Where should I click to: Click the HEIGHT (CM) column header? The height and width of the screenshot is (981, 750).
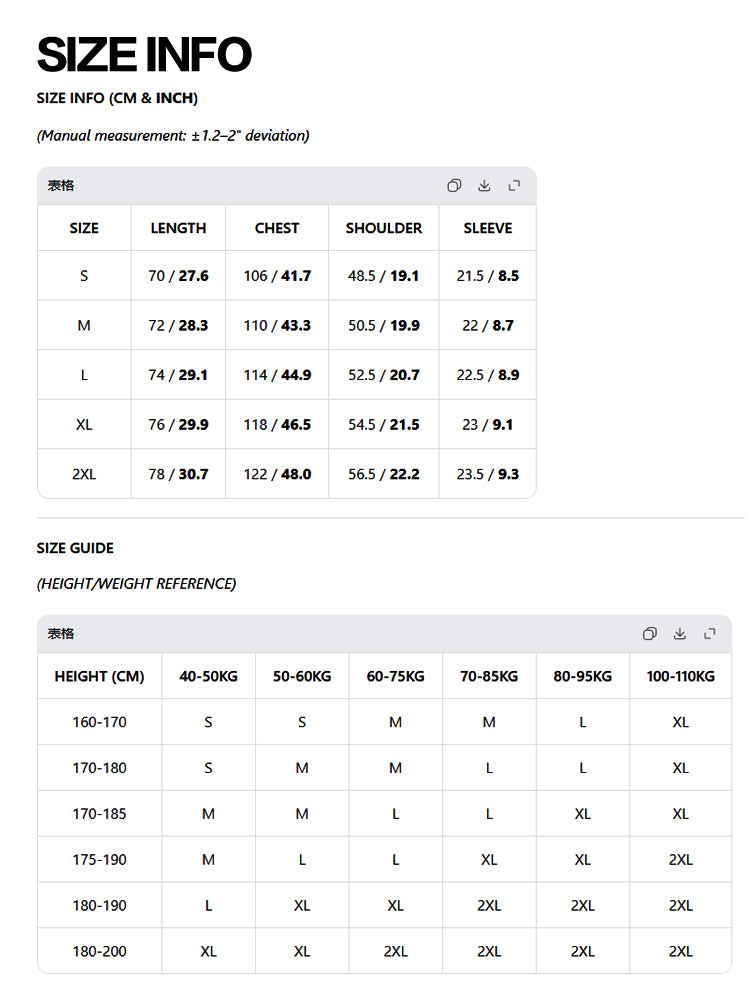tap(99, 676)
